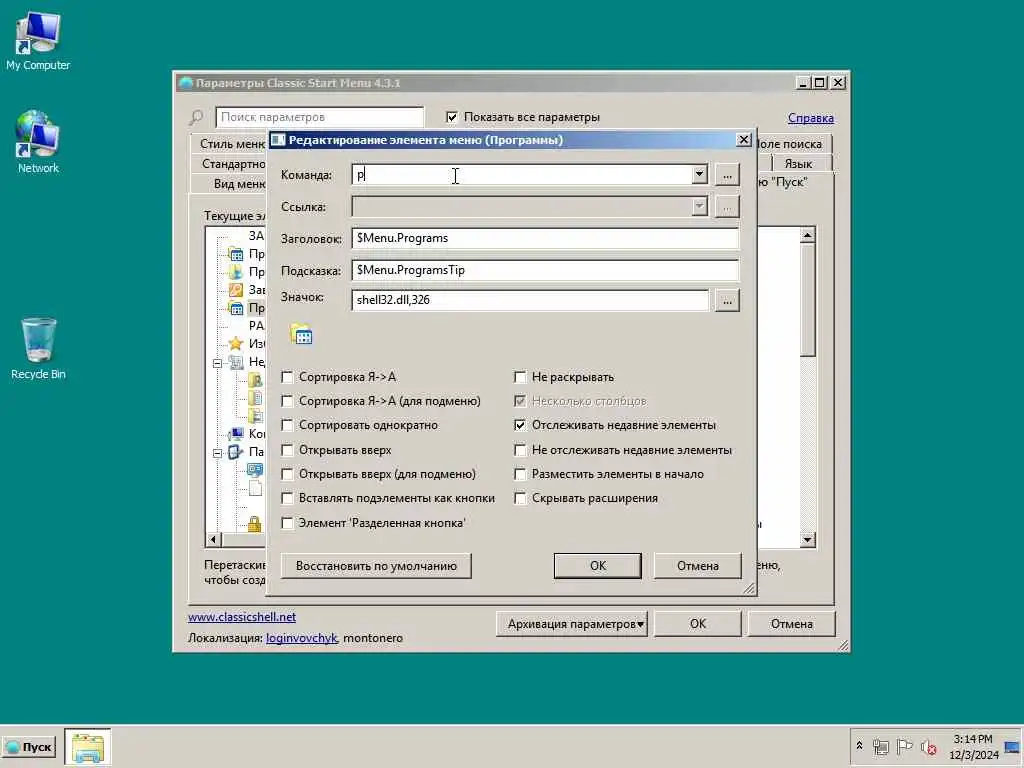The width and height of the screenshot is (1024, 768).
Task: Open the Справка help link
Action: (x=810, y=118)
